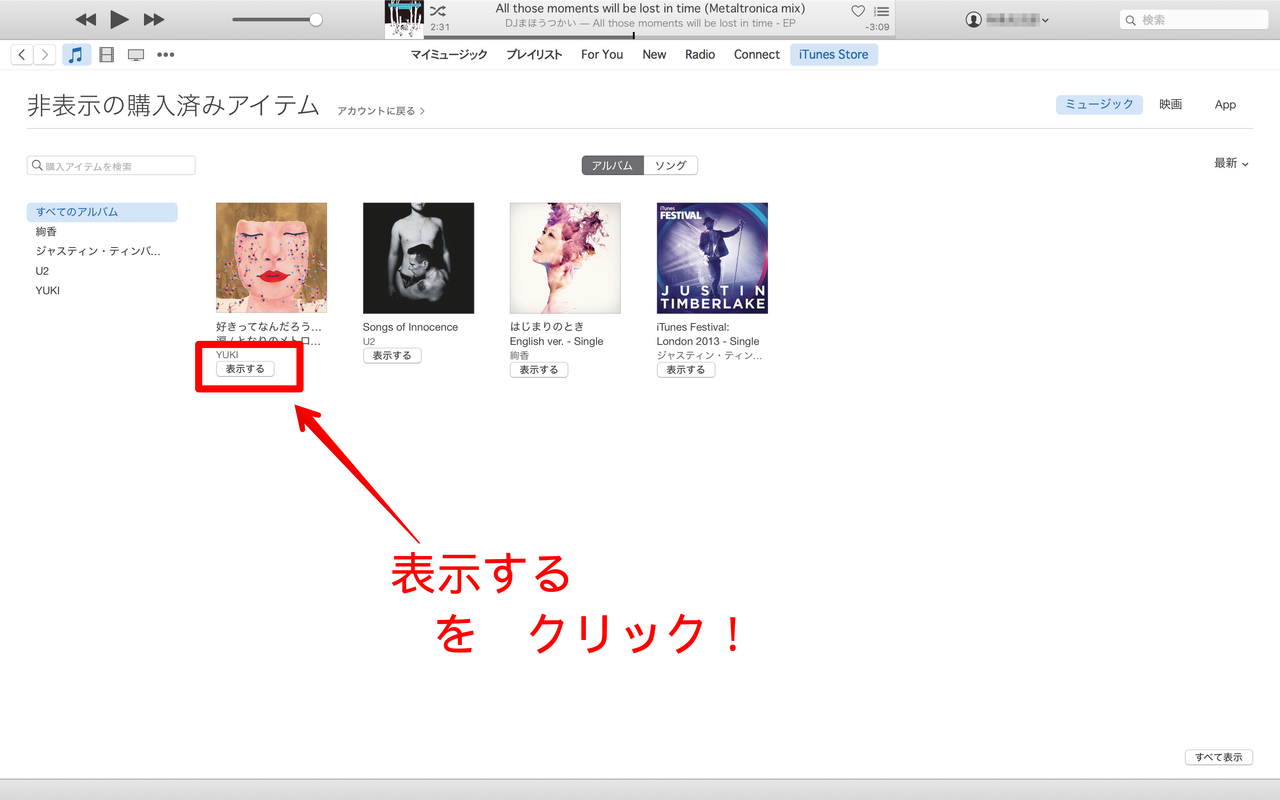Toggle the shuffle icon
Viewport: 1280px width, 800px height.
pyautogui.click(x=438, y=11)
